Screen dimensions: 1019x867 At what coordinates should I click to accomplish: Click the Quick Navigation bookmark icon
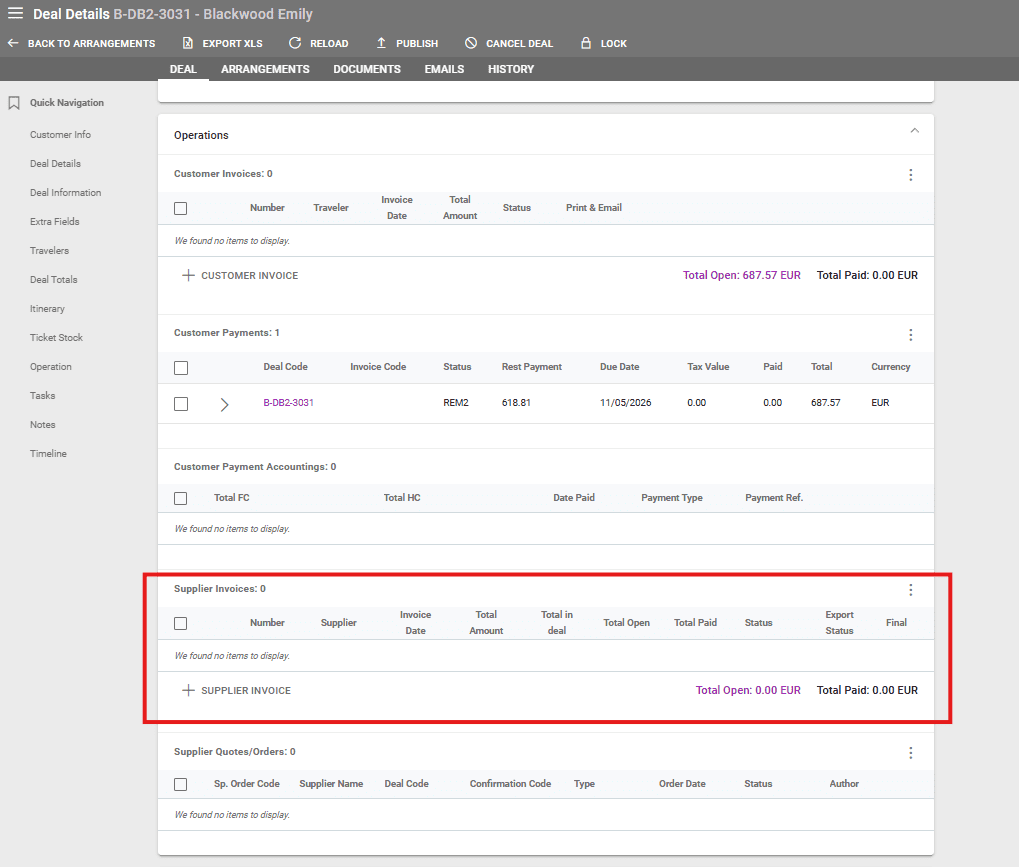14,103
